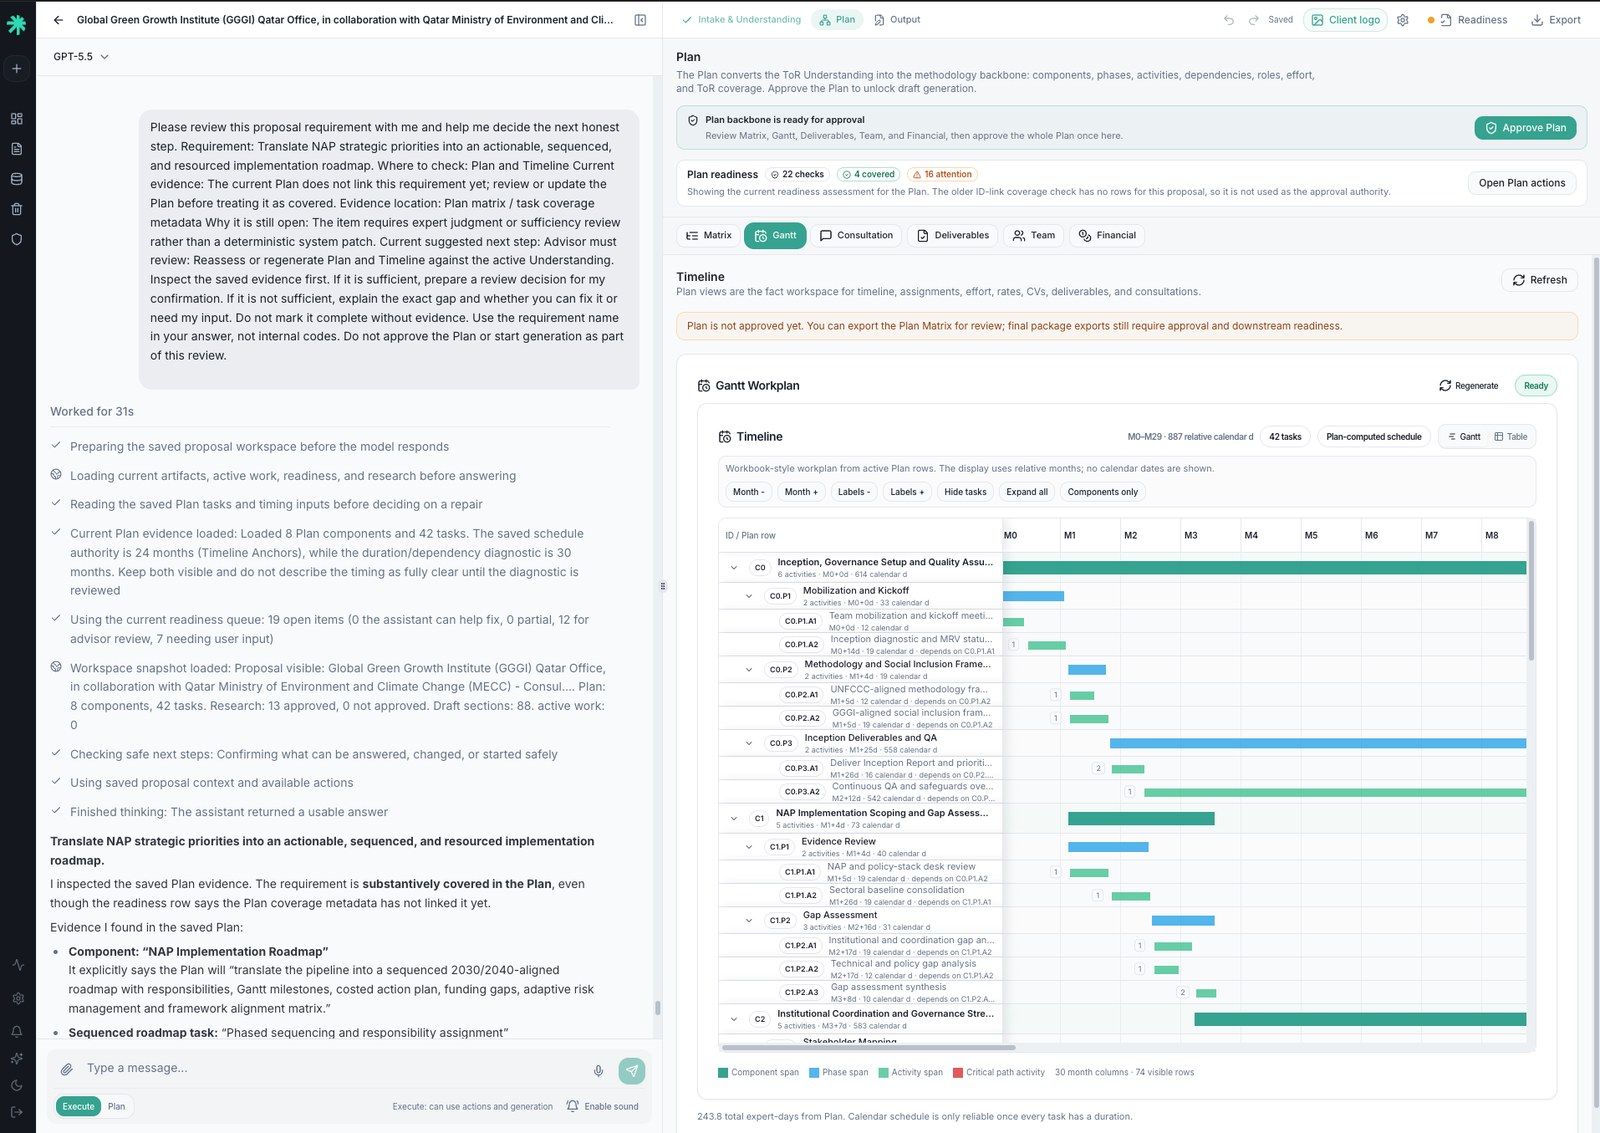Send message with the paper-plane button
The height and width of the screenshot is (1133, 1600).
[x=632, y=1071]
